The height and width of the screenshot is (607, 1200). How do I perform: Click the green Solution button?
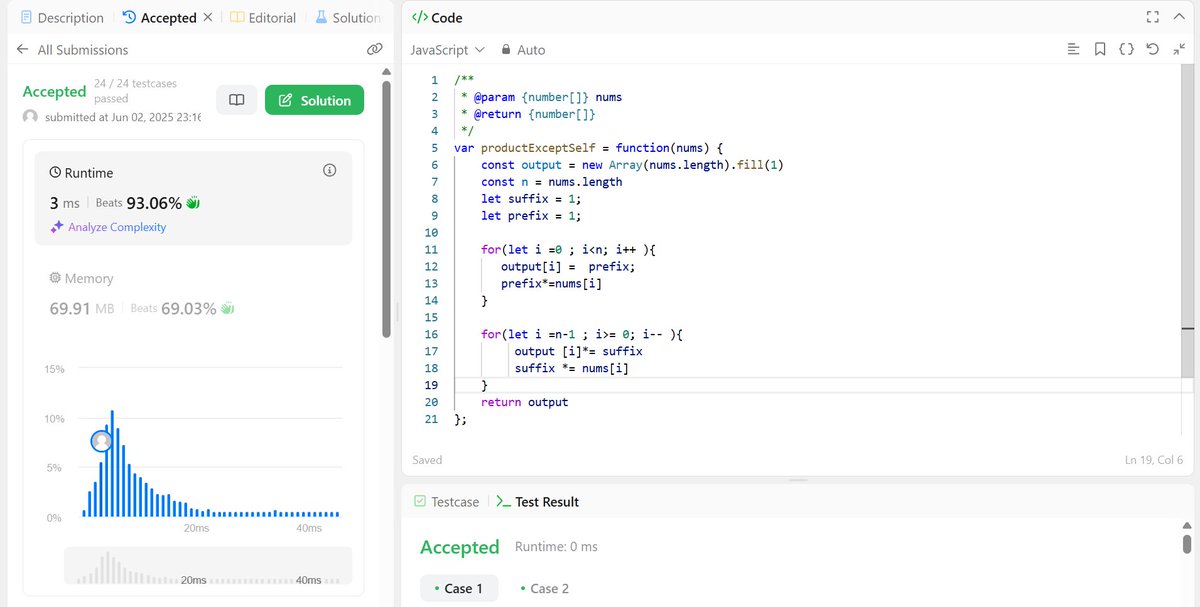click(x=314, y=100)
